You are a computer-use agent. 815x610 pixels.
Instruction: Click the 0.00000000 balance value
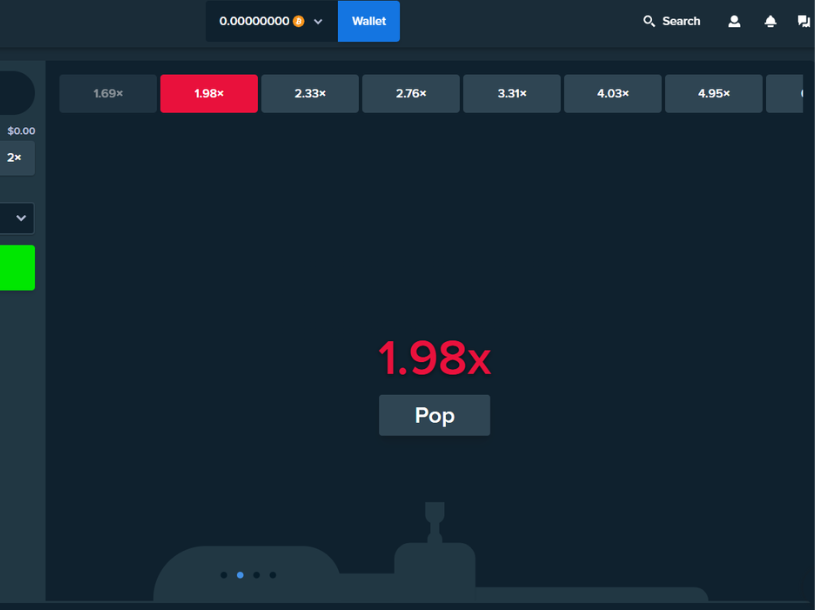pyautogui.click(x=254, y=21)
